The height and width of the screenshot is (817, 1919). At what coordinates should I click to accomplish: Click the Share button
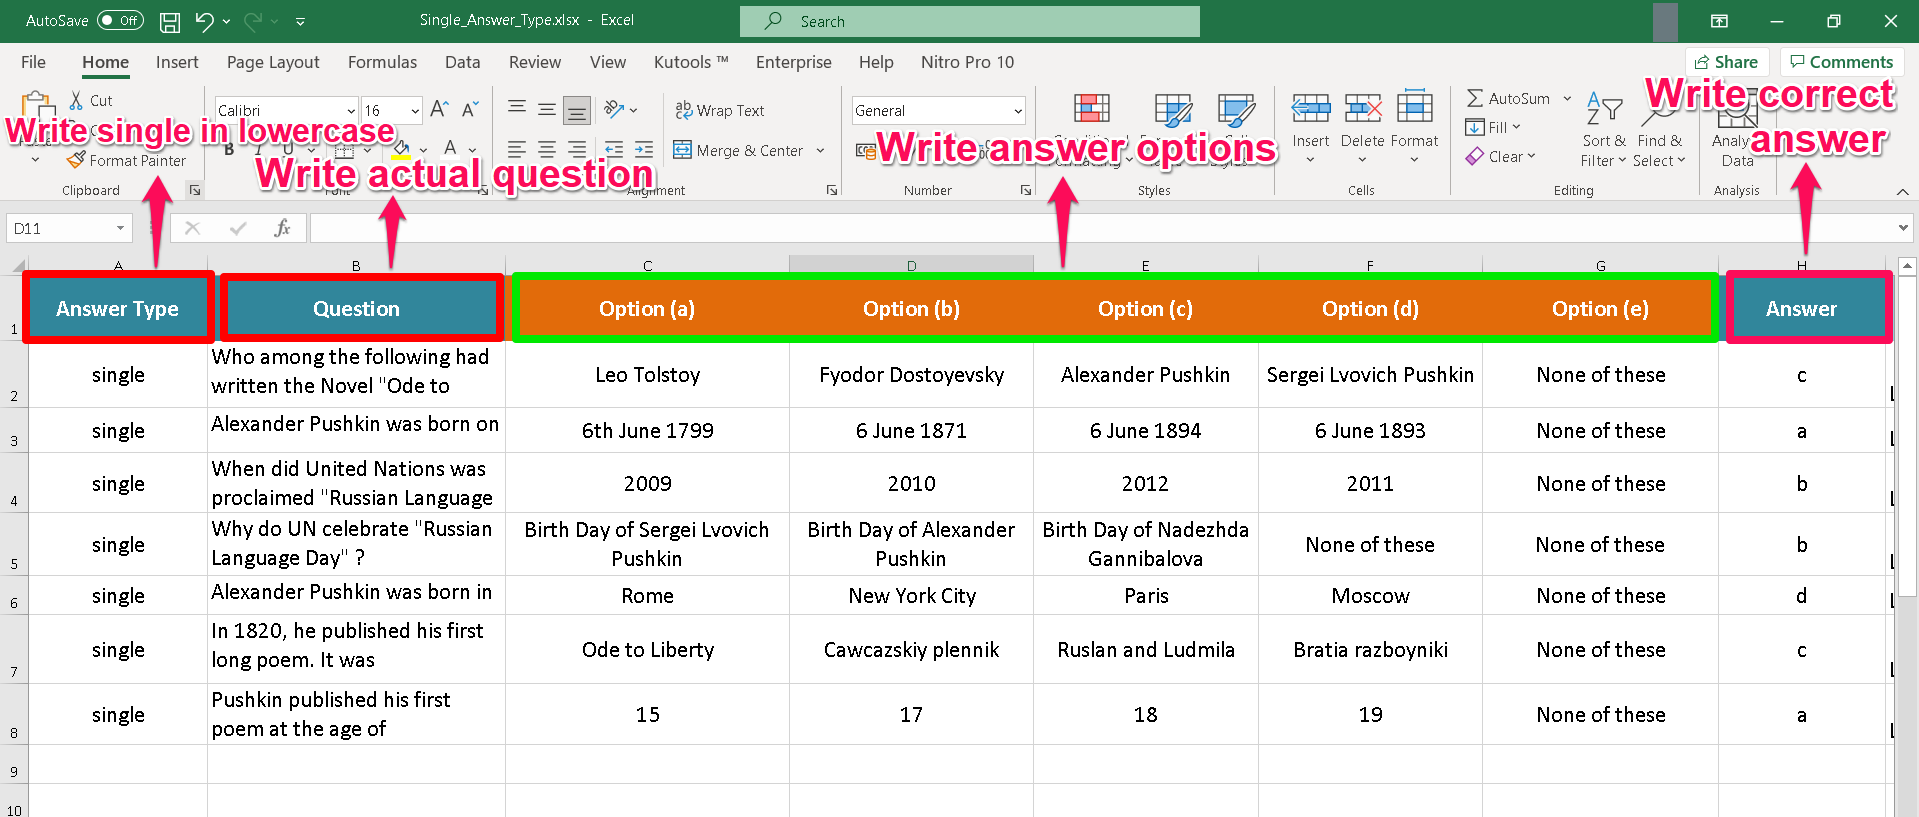[x=1726, y=62]
